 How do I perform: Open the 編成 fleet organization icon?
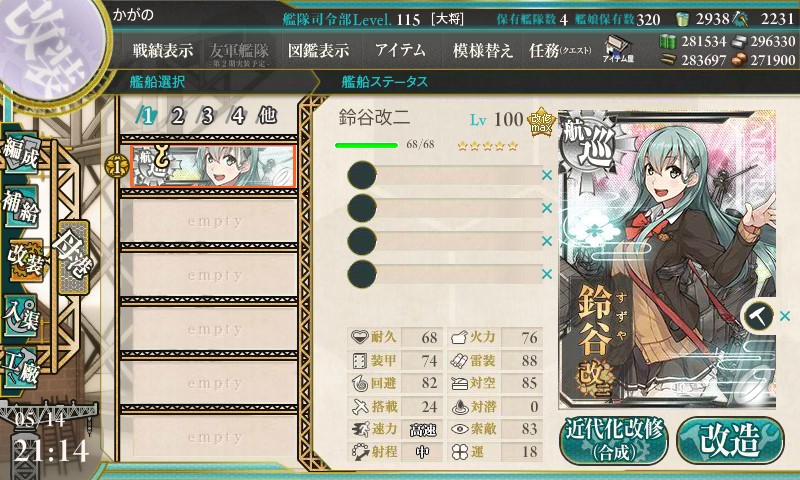click(x=21, y=154)
